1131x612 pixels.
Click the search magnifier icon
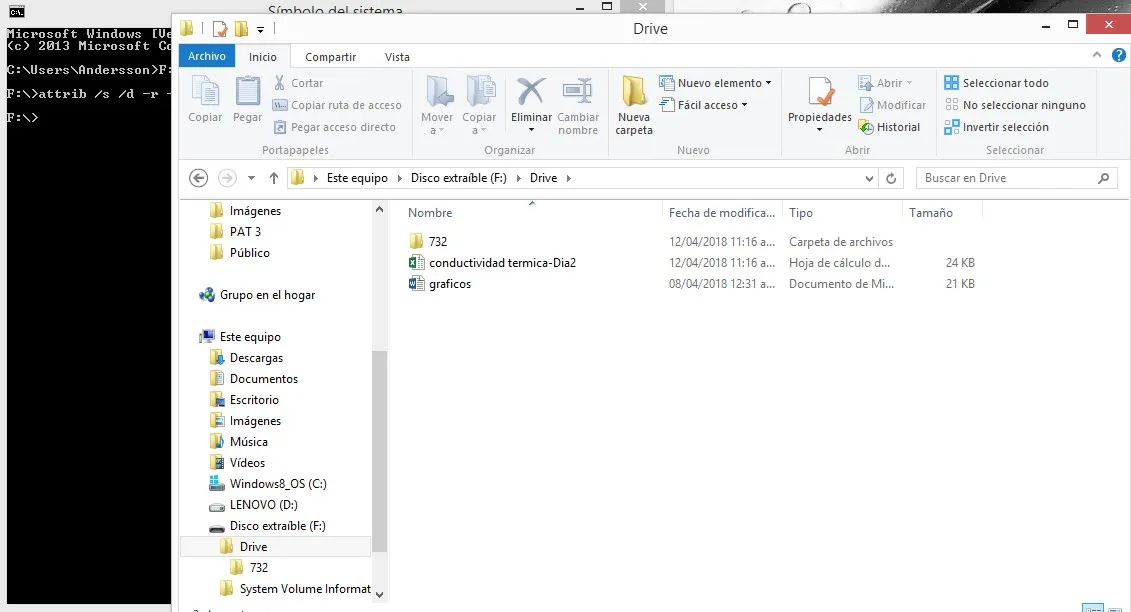click(1104, 178)
